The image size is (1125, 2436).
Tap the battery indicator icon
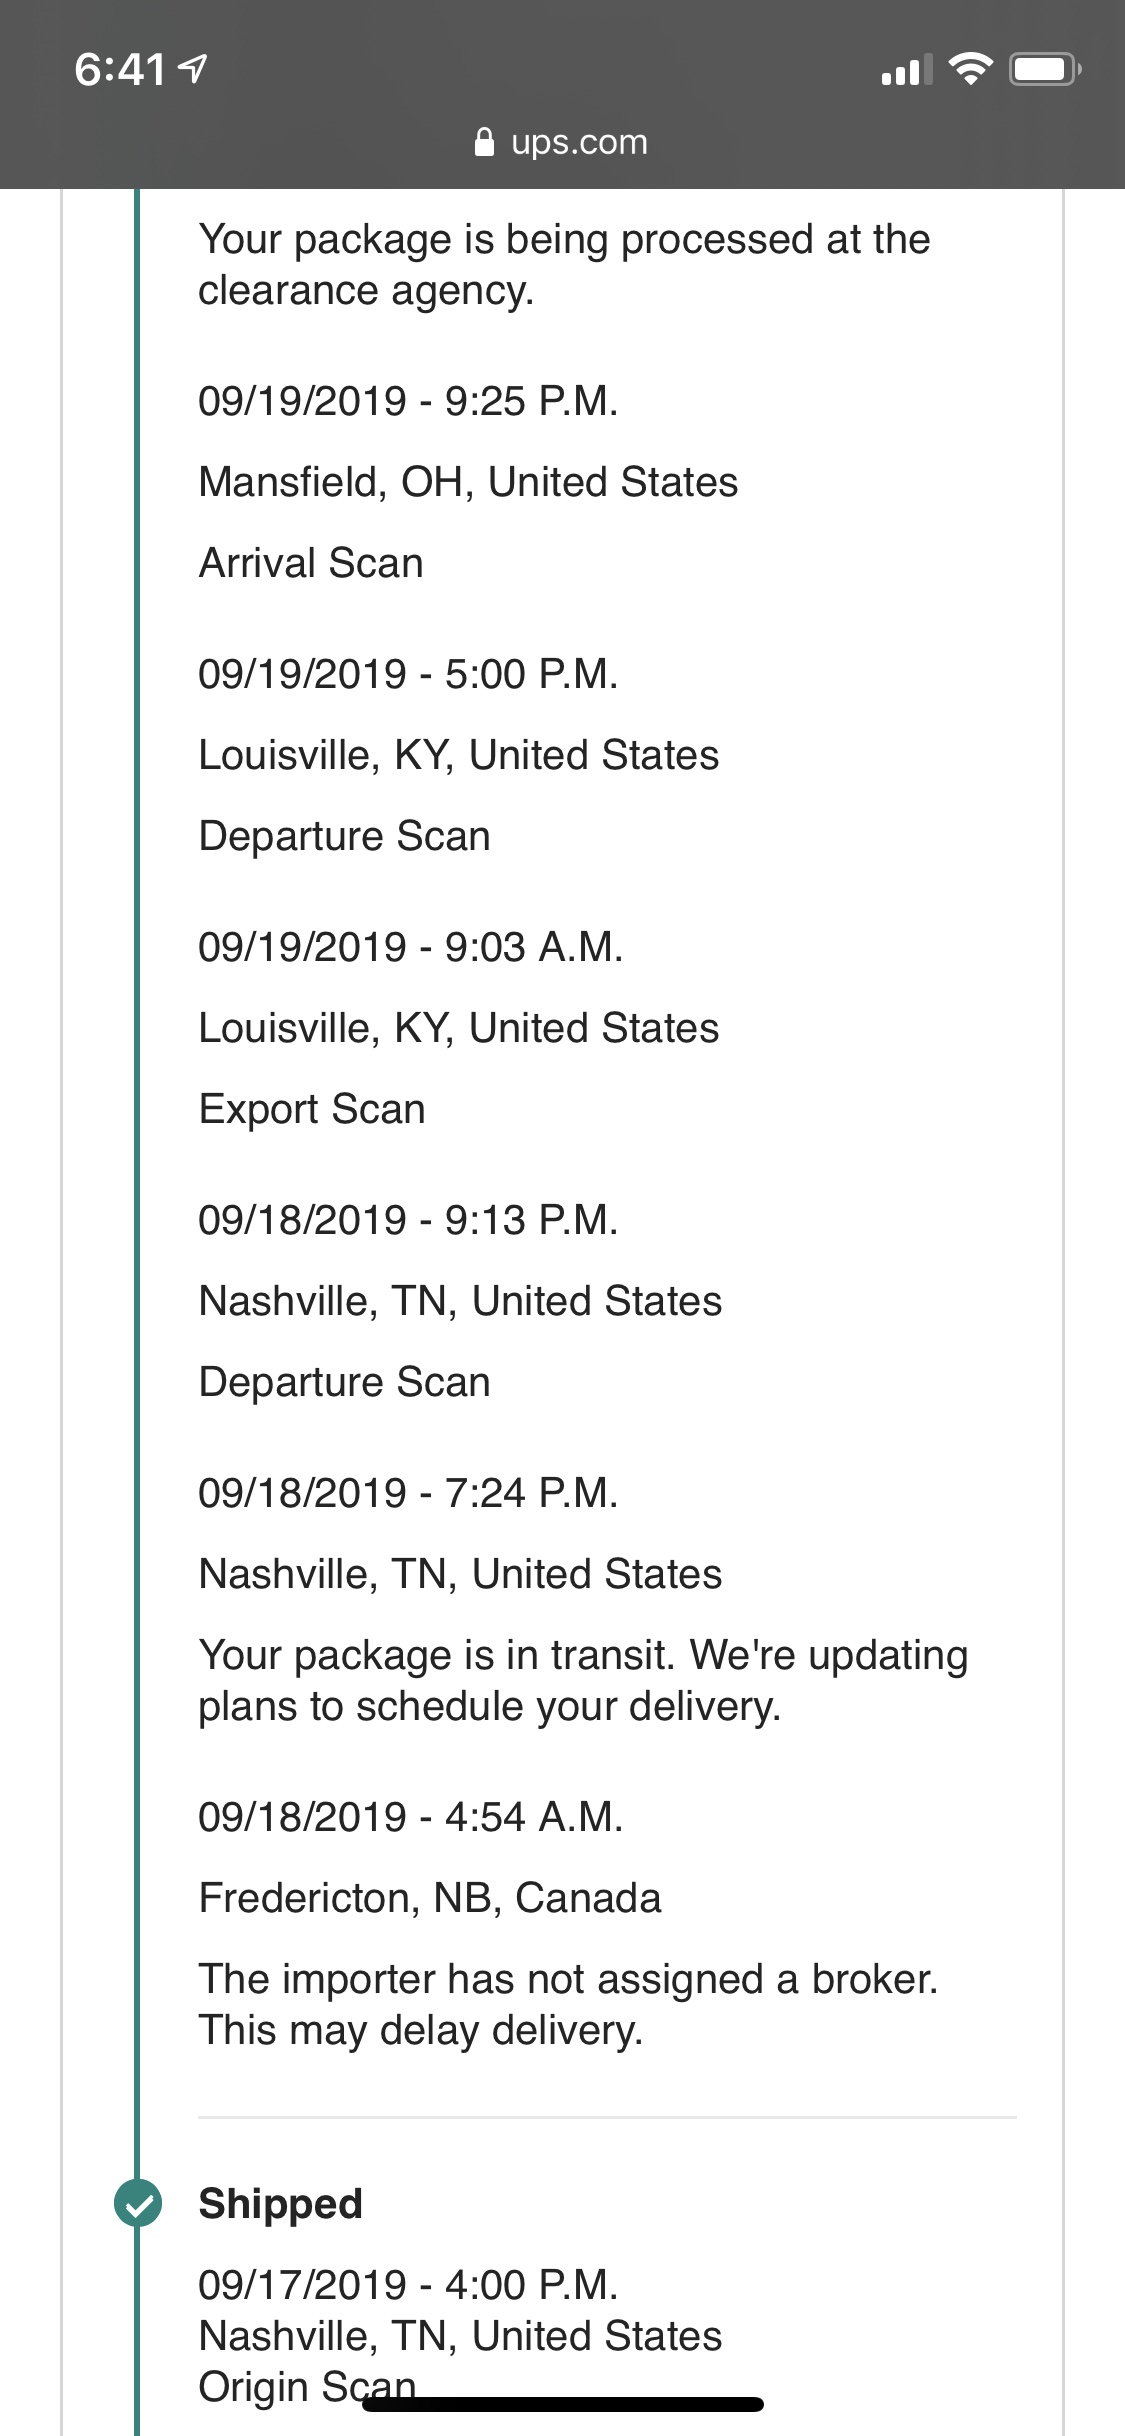tap(1043, 70)
